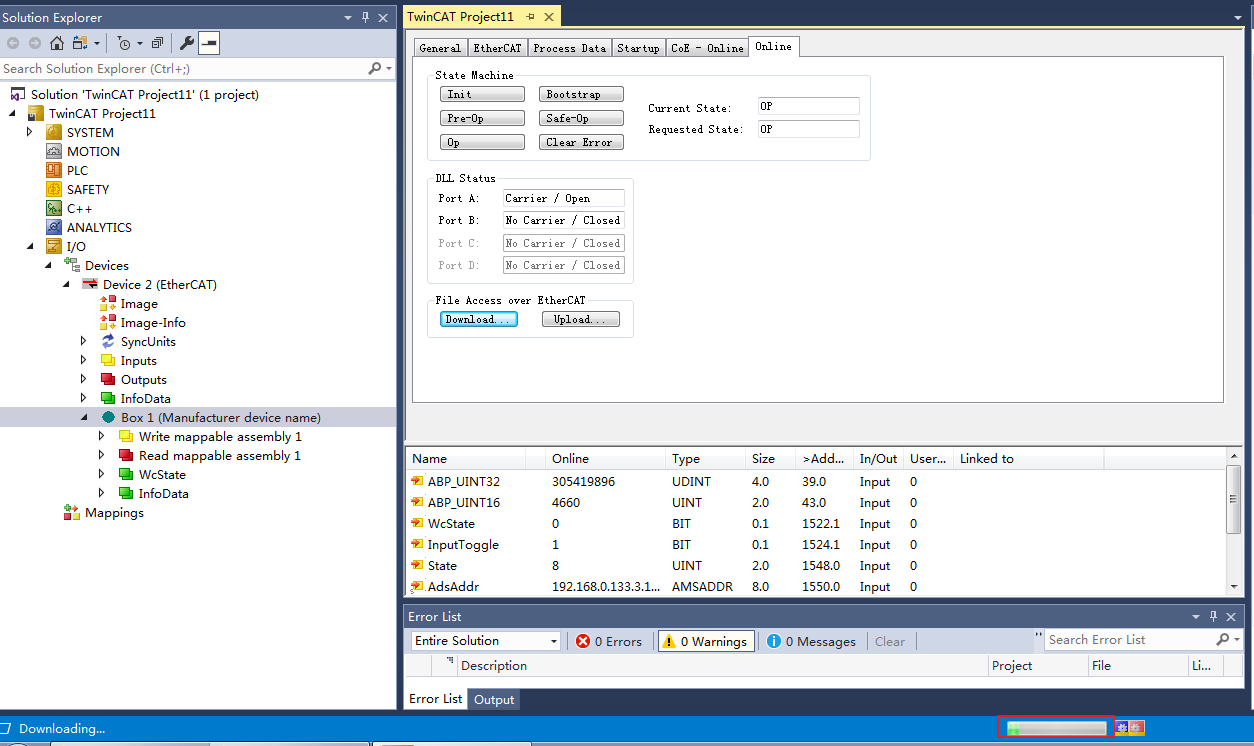
Task: Click the Solution Explorer search magnifier icon
Action: [x=375, y=68]
